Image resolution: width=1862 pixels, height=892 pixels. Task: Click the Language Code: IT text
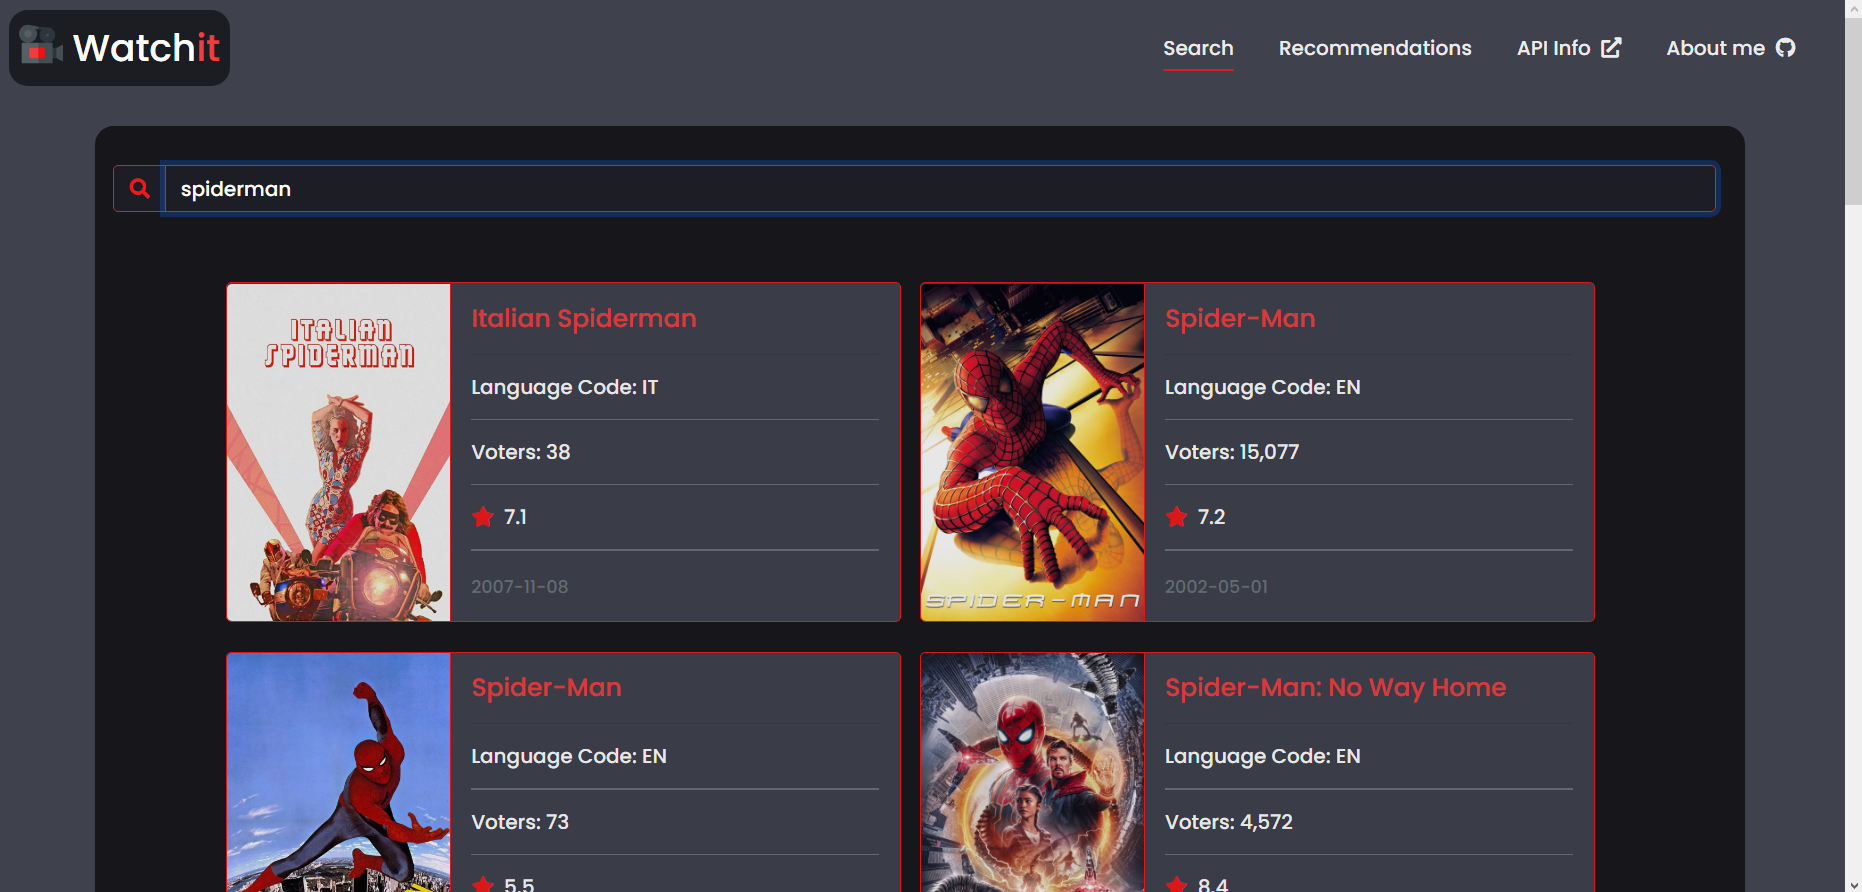pos(565,387)
